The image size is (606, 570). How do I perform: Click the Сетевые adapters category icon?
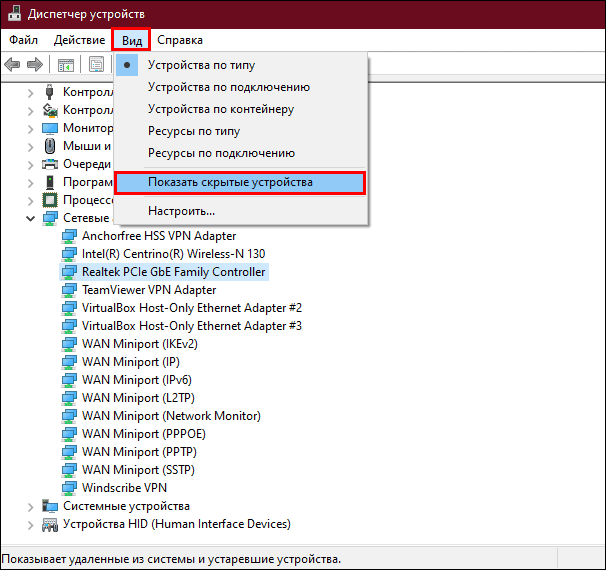coord(50,218)
